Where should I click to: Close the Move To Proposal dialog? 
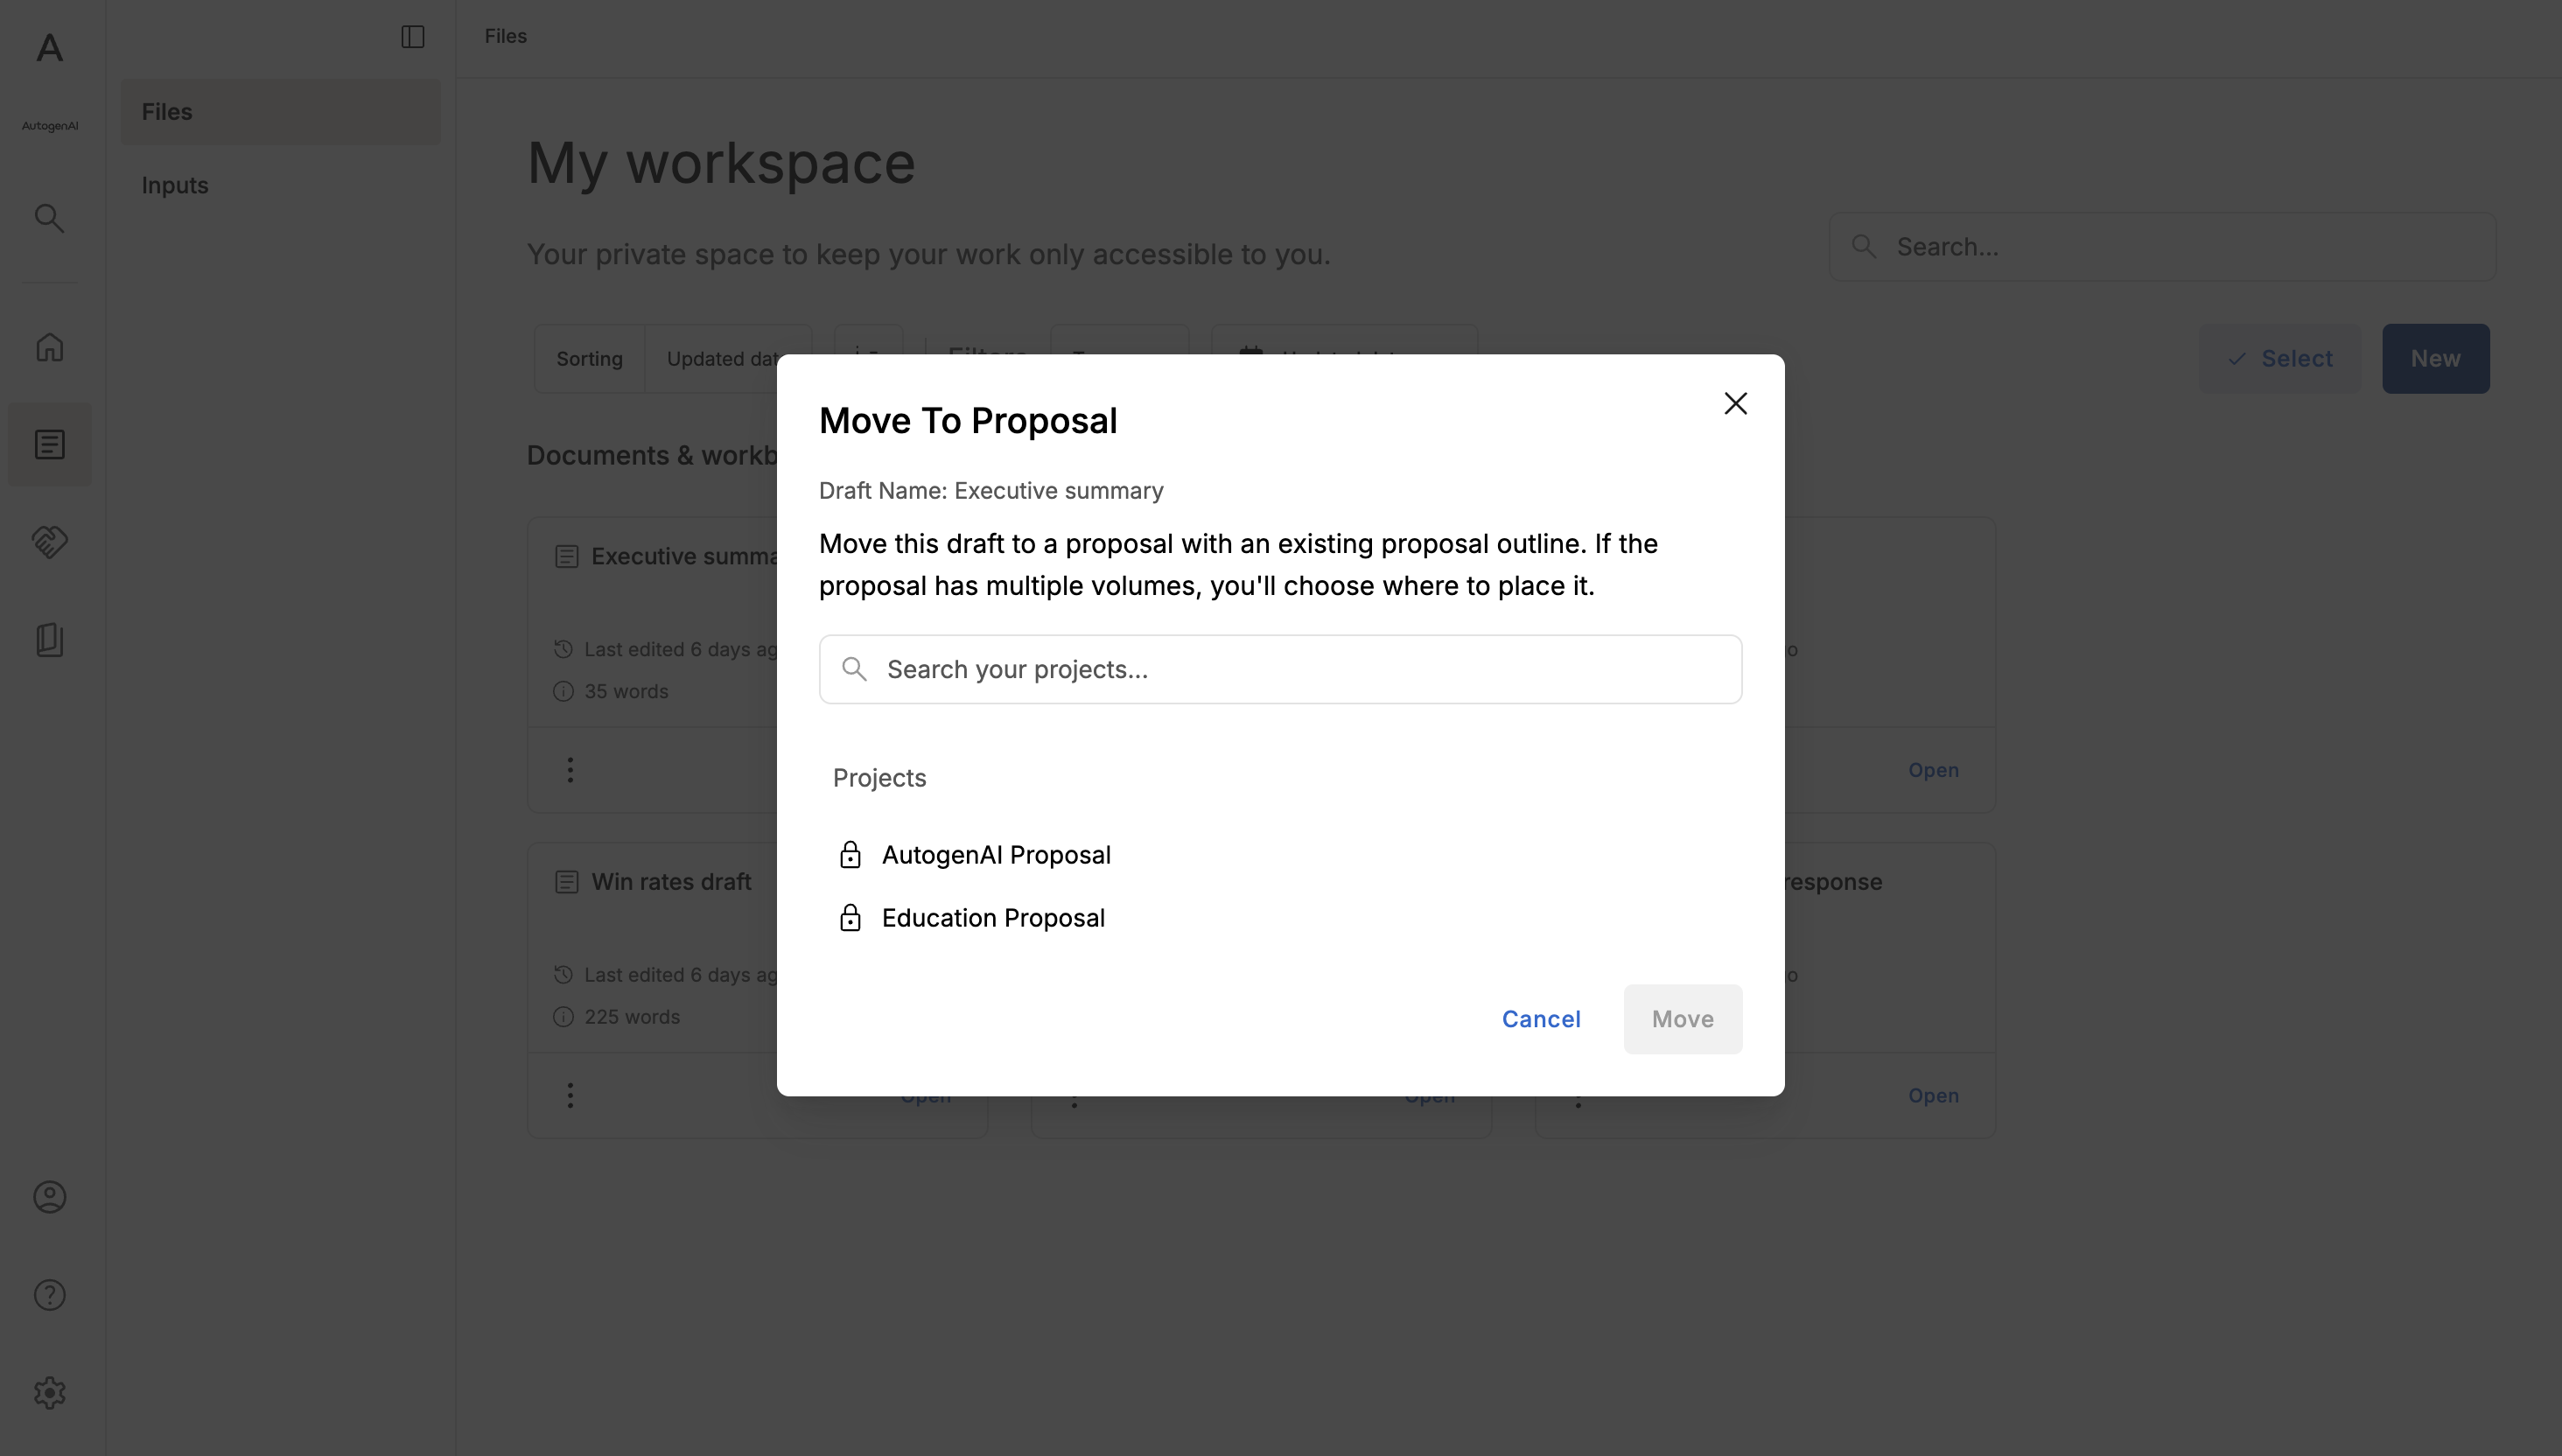[x=1735, y=403]
